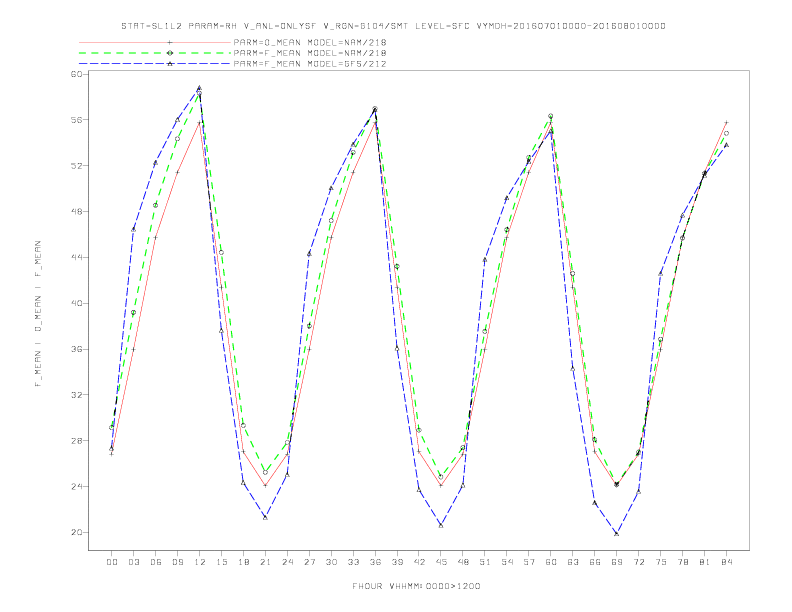Click blue GFS triangle marker at hour 21 minimum
This screenshot has height=612, width=792.
[265, 517]
